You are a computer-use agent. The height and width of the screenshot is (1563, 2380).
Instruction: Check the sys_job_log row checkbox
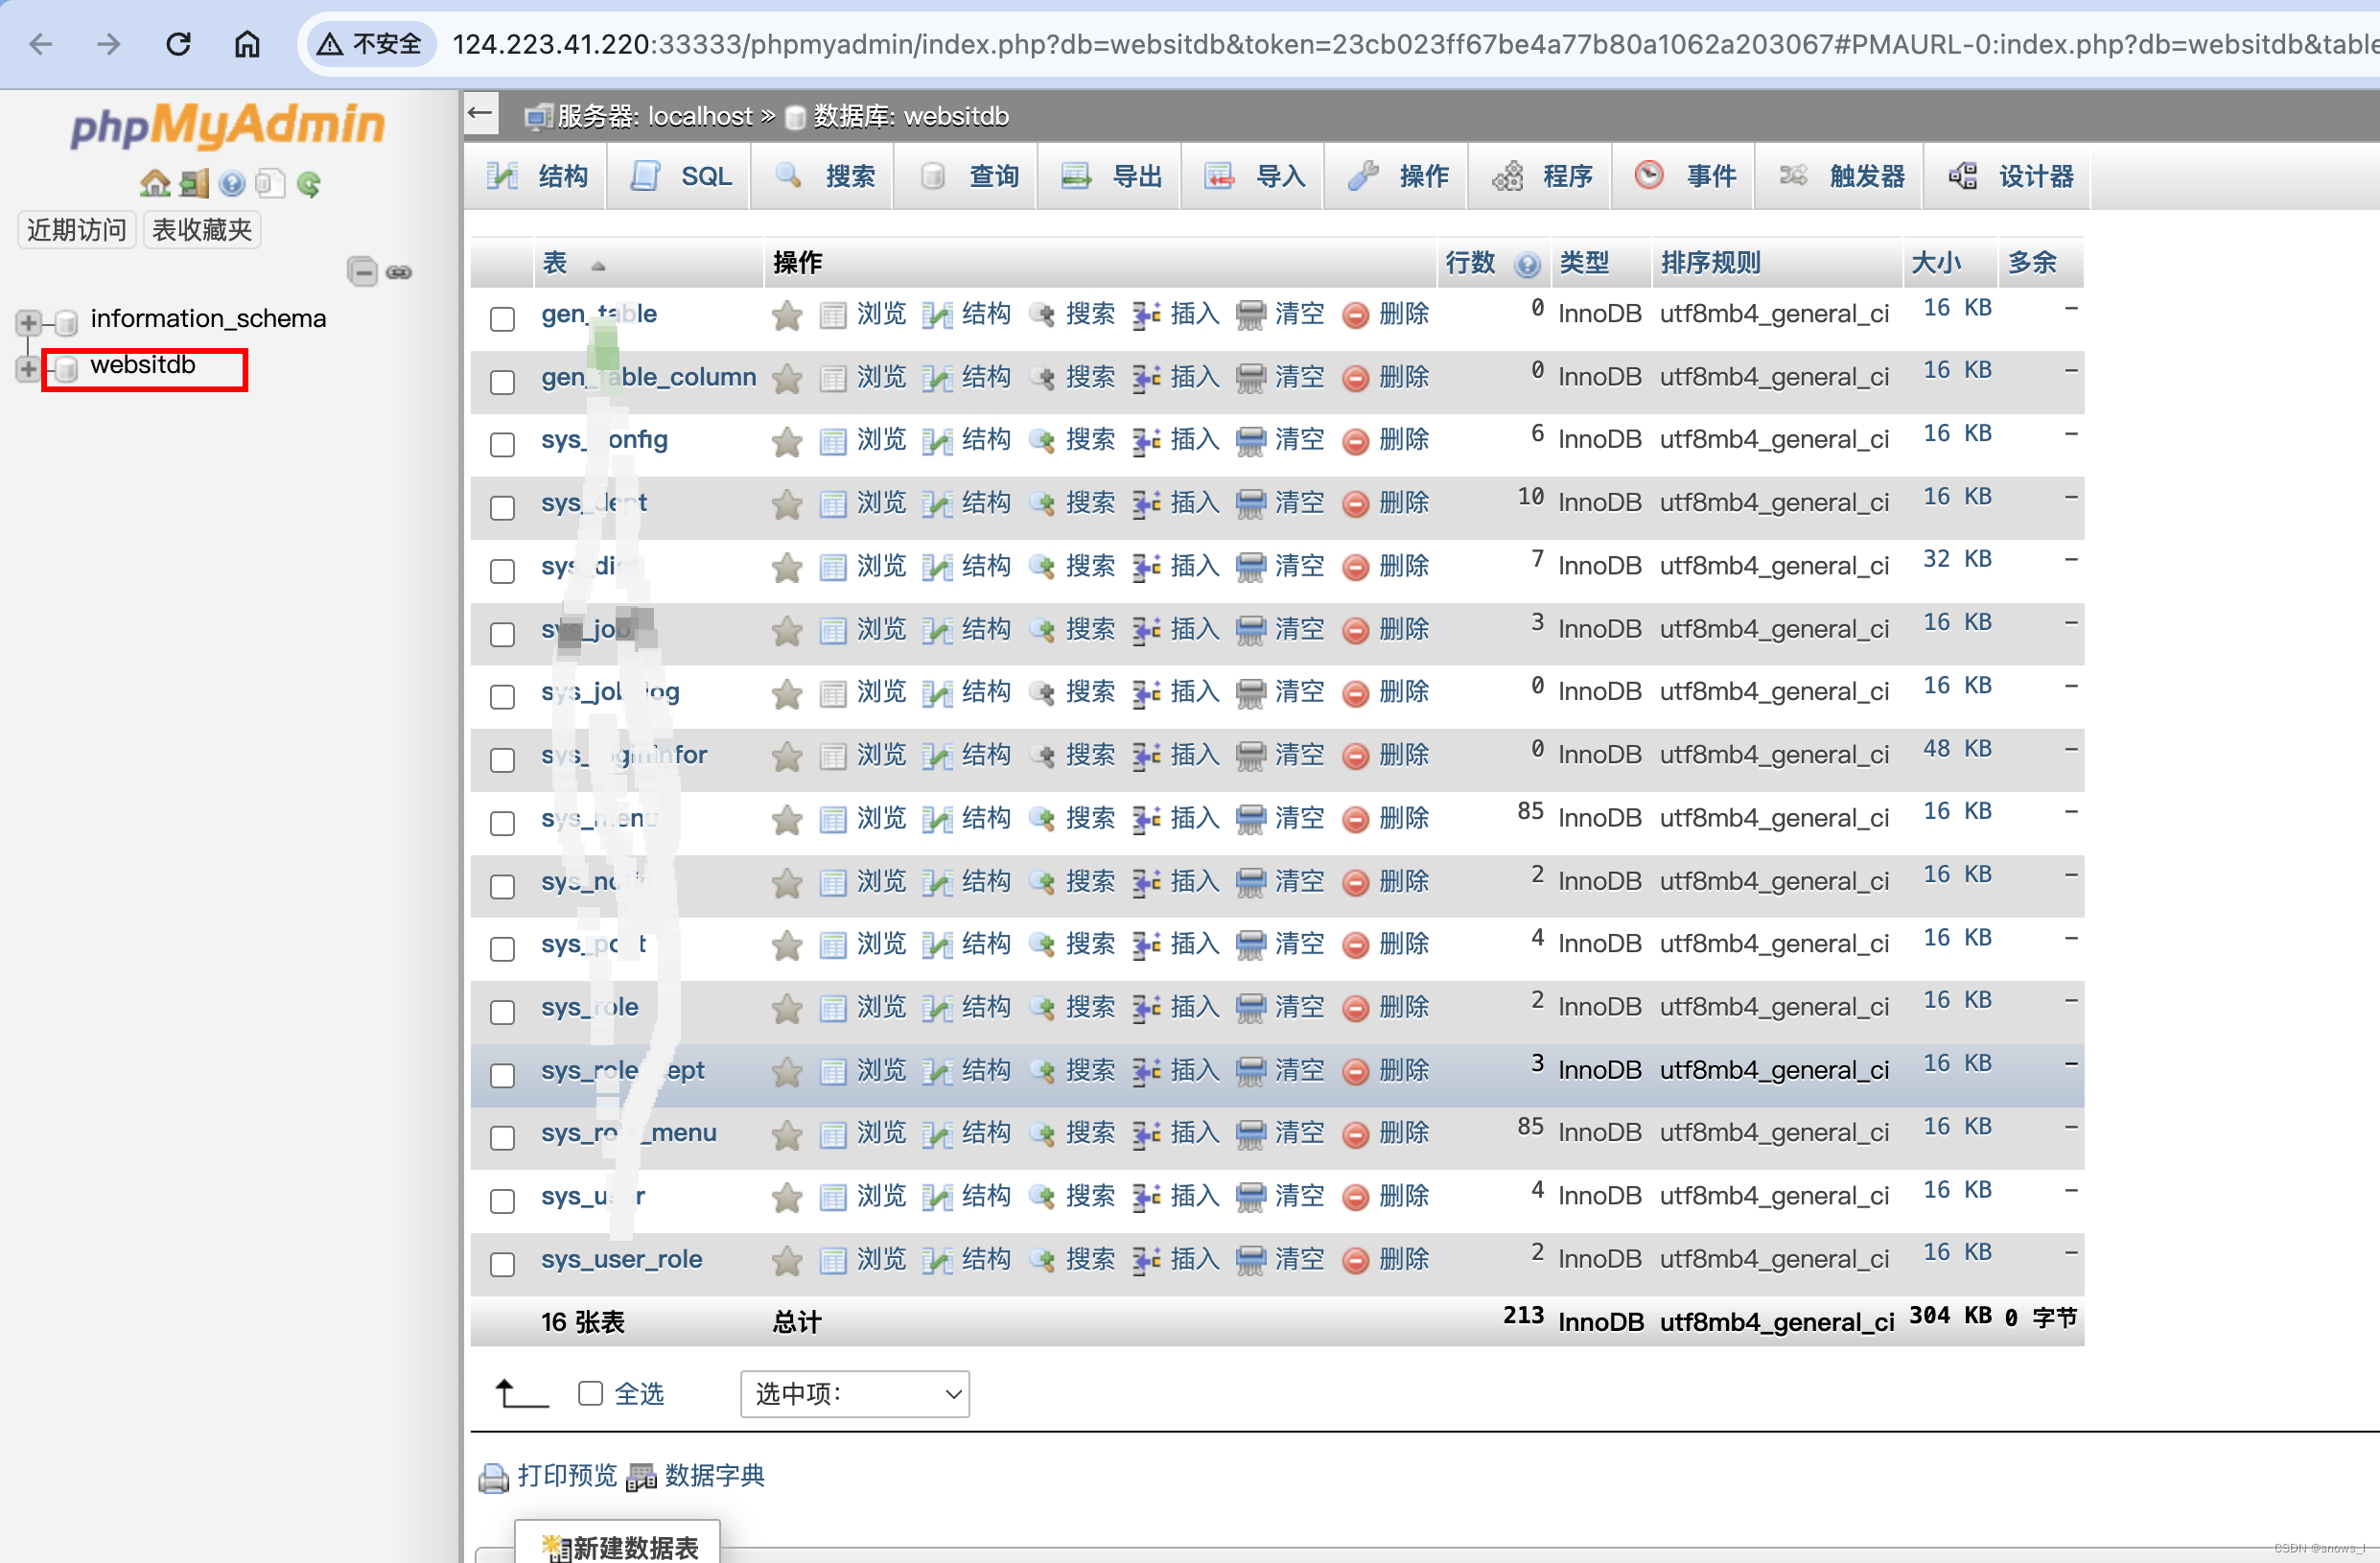tap(502, 697)
